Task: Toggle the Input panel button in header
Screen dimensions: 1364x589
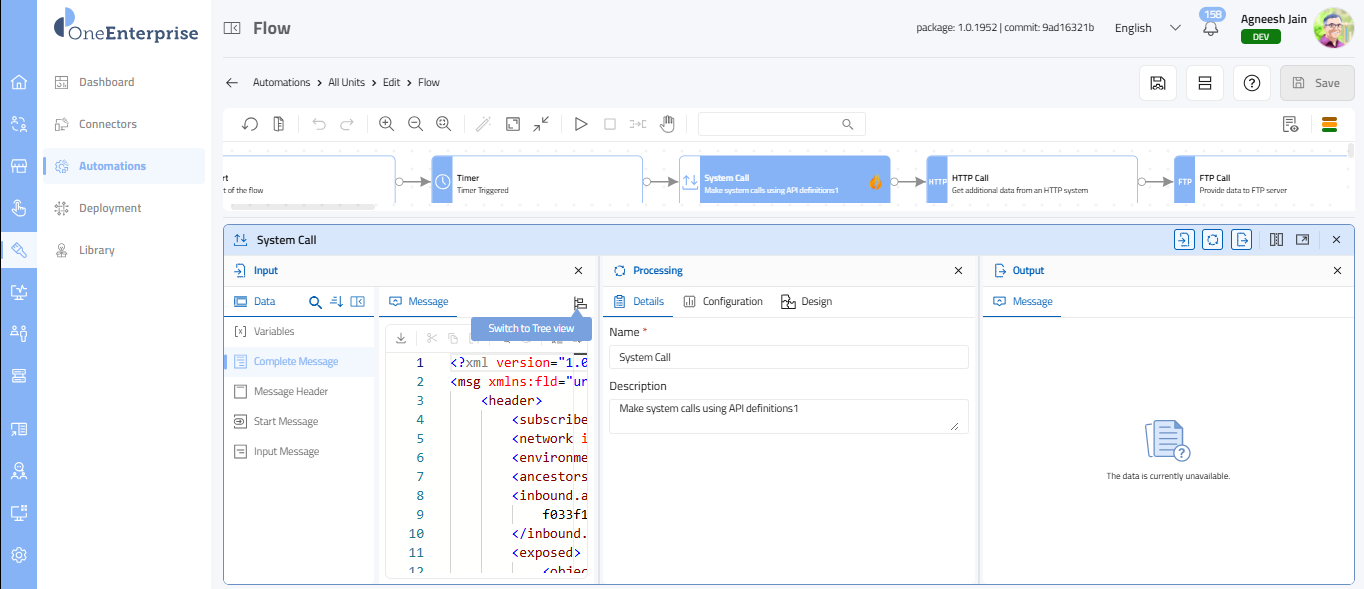Action: pos(1184,240)
